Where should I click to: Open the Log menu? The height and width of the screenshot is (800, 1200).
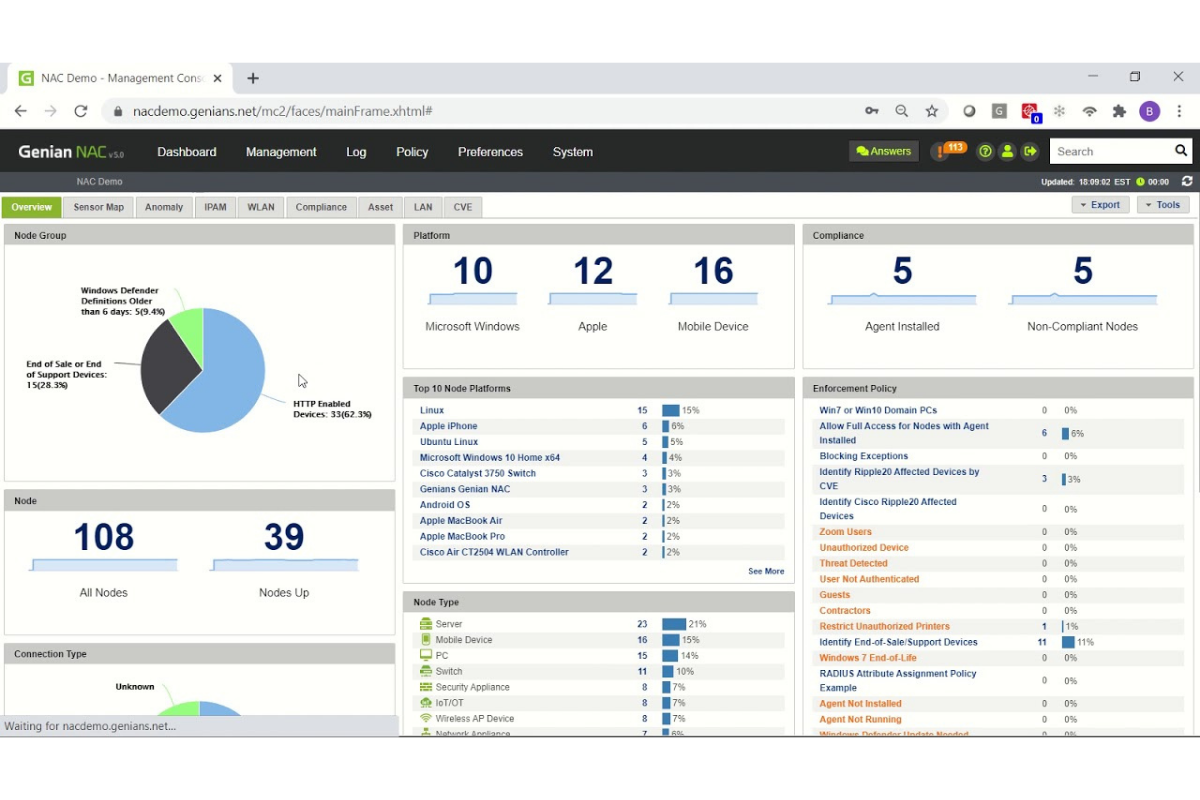pyautogui.click(x=356, y=152)
